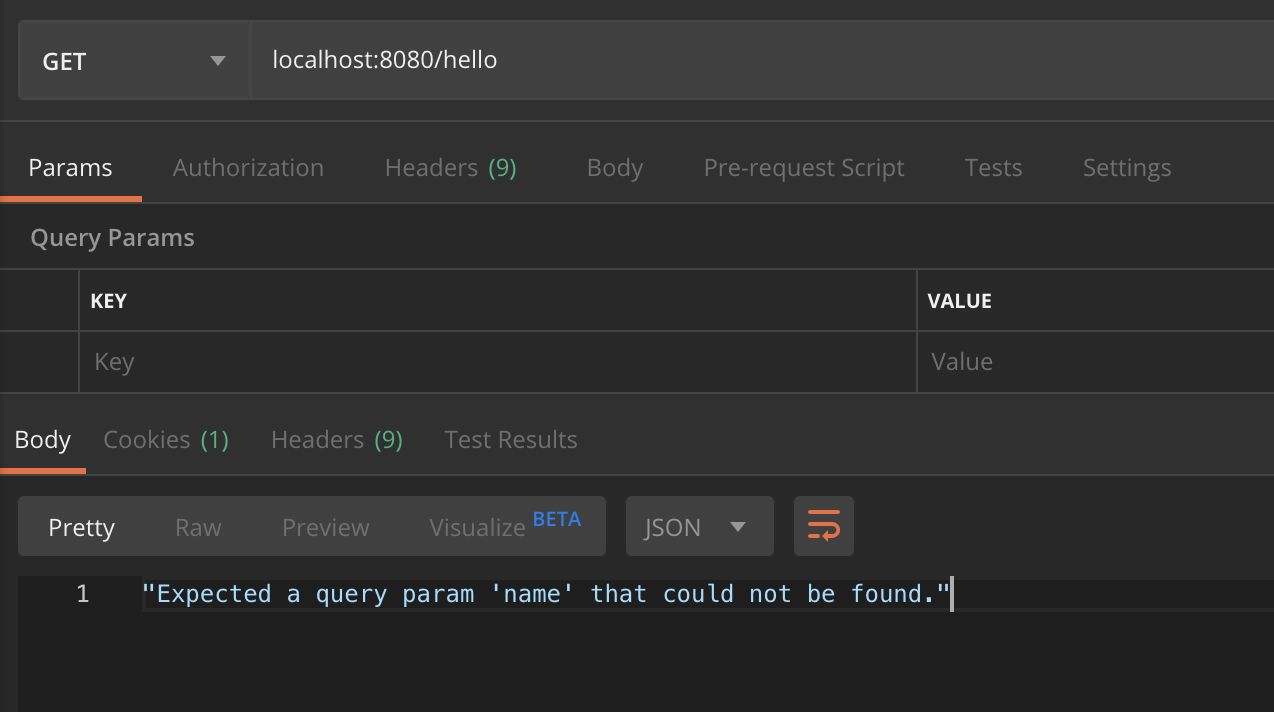Screen dimensions: 1274x712
Task: Open the Visualize BETA view
Action: (x=503, y=526)
